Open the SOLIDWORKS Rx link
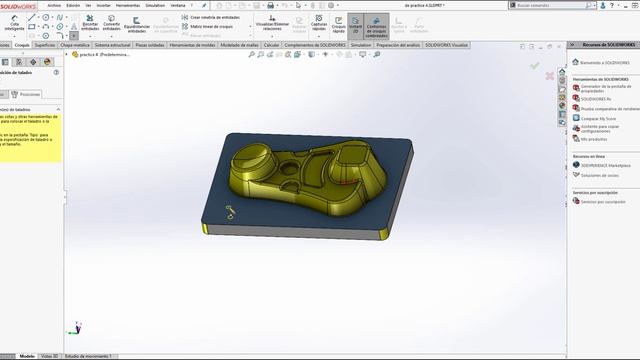 (596, 99)
